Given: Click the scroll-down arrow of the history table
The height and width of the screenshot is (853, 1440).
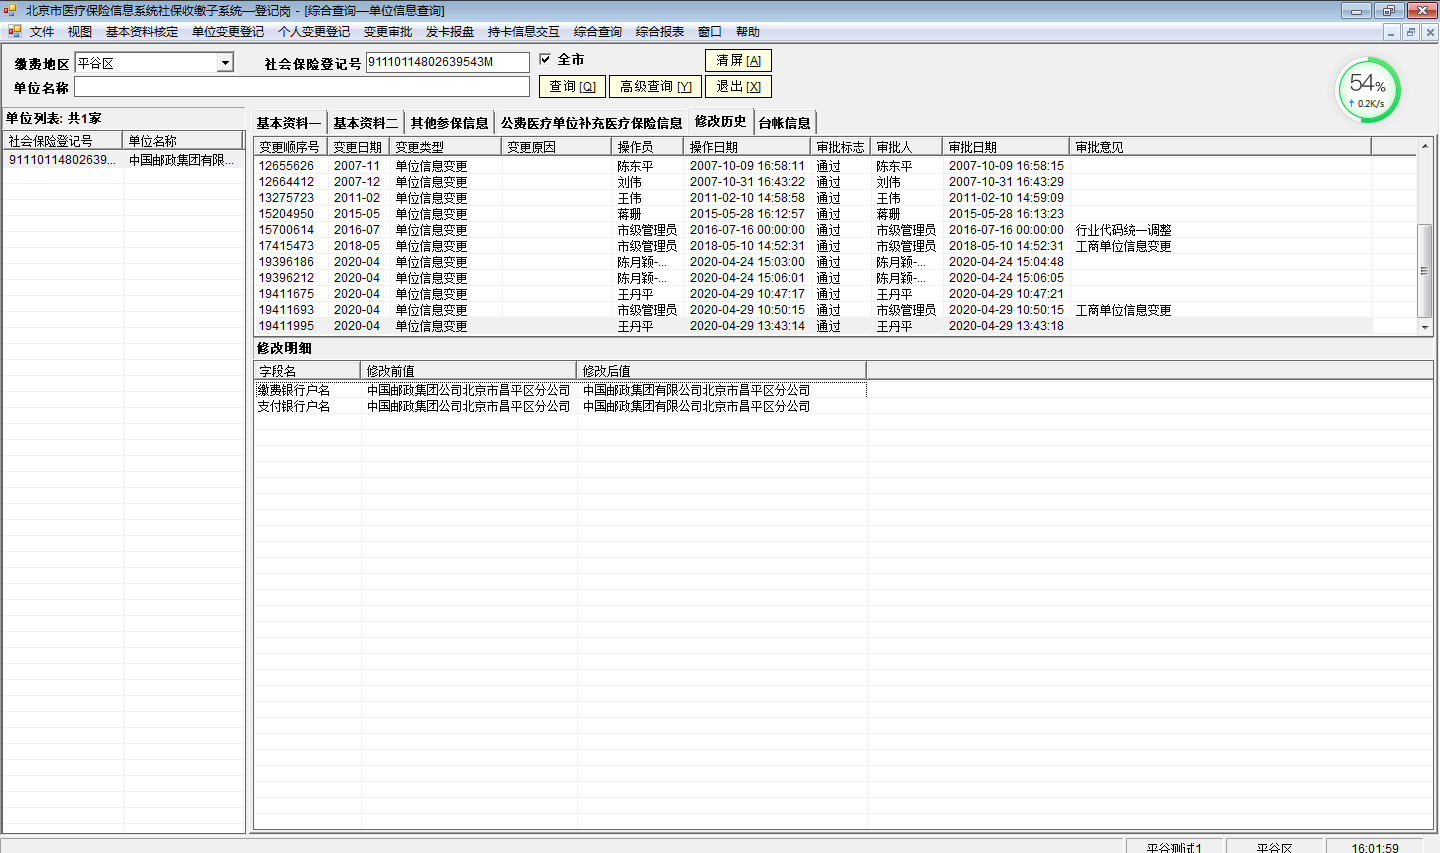Looking at the screenshot, I should 1425,327.
